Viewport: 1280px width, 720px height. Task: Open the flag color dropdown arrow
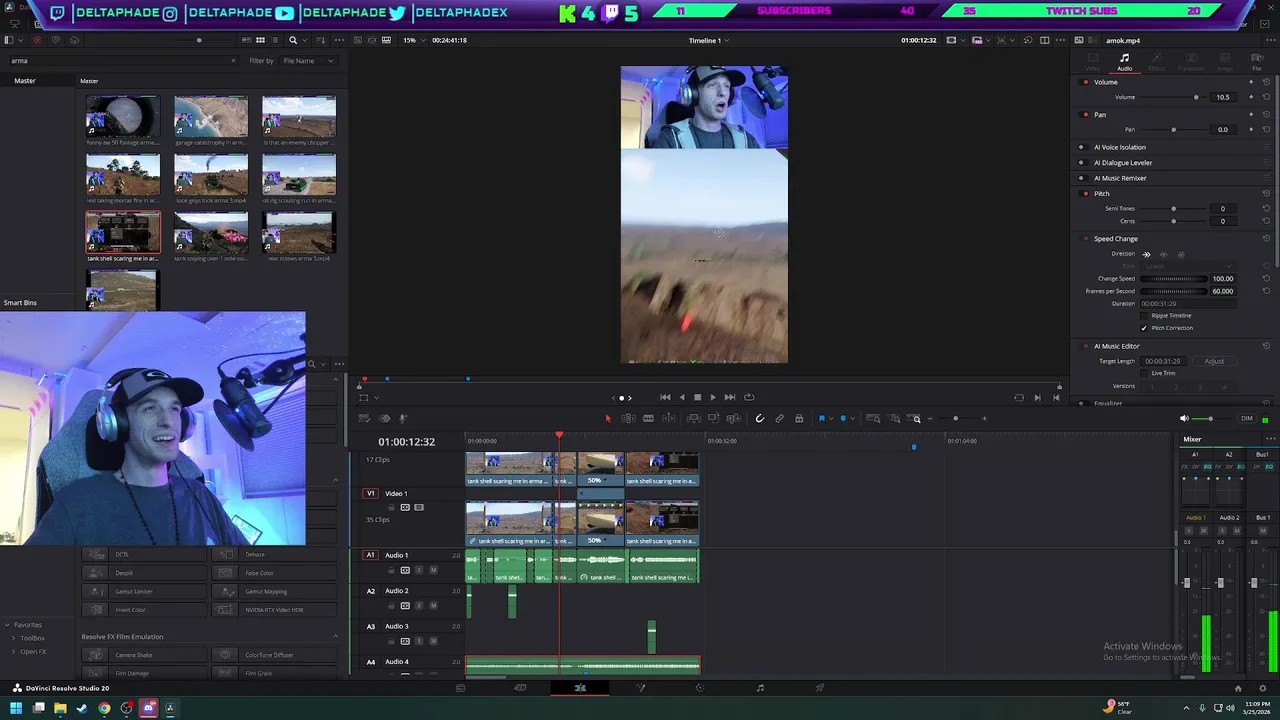pyautogui.click(x=830, y=418)
